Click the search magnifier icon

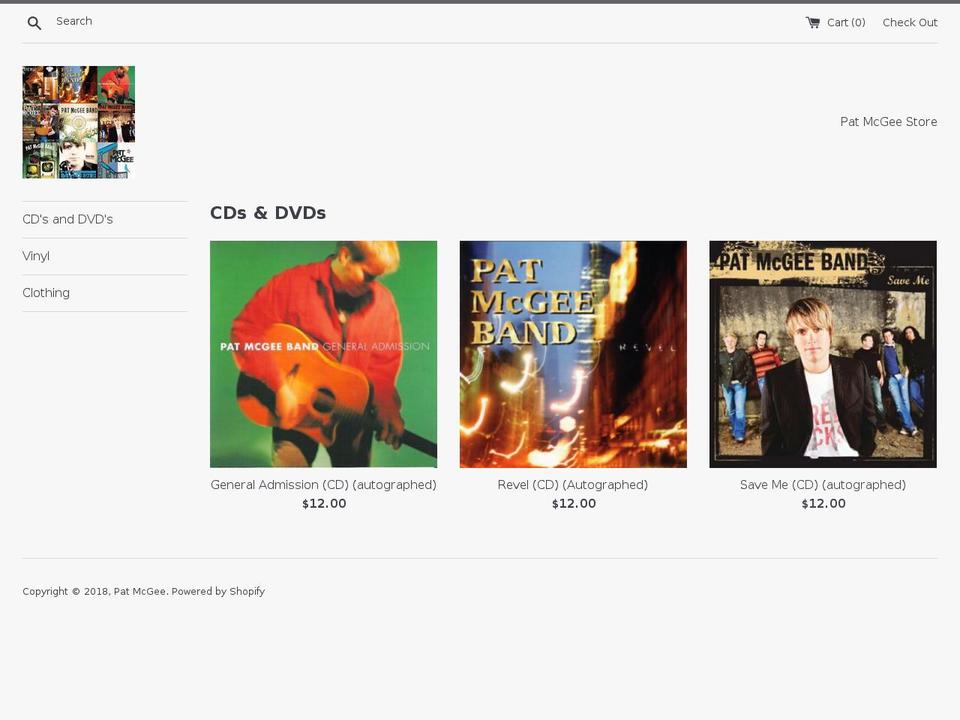[34, 23]
